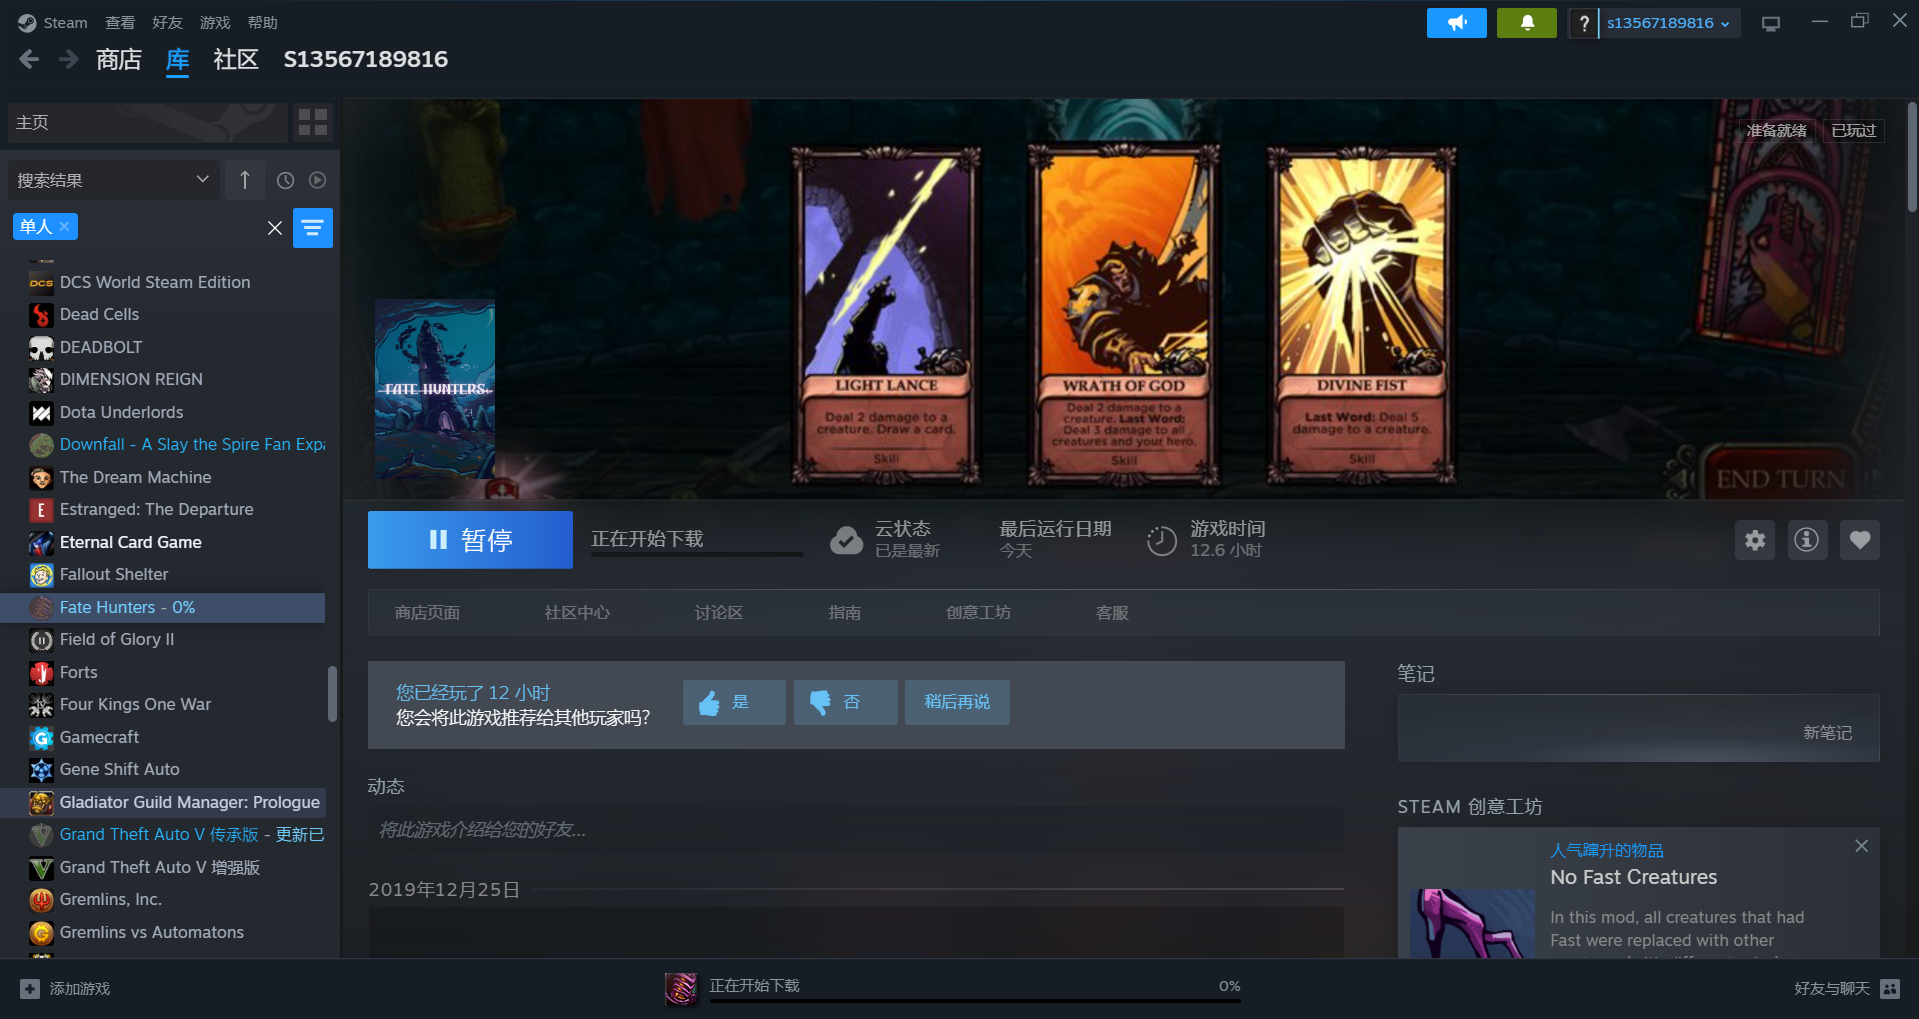This screenshot has width=1919, height=1019.
Task: Click the 暂停 pause download button
Action: (x=470, y=540)
